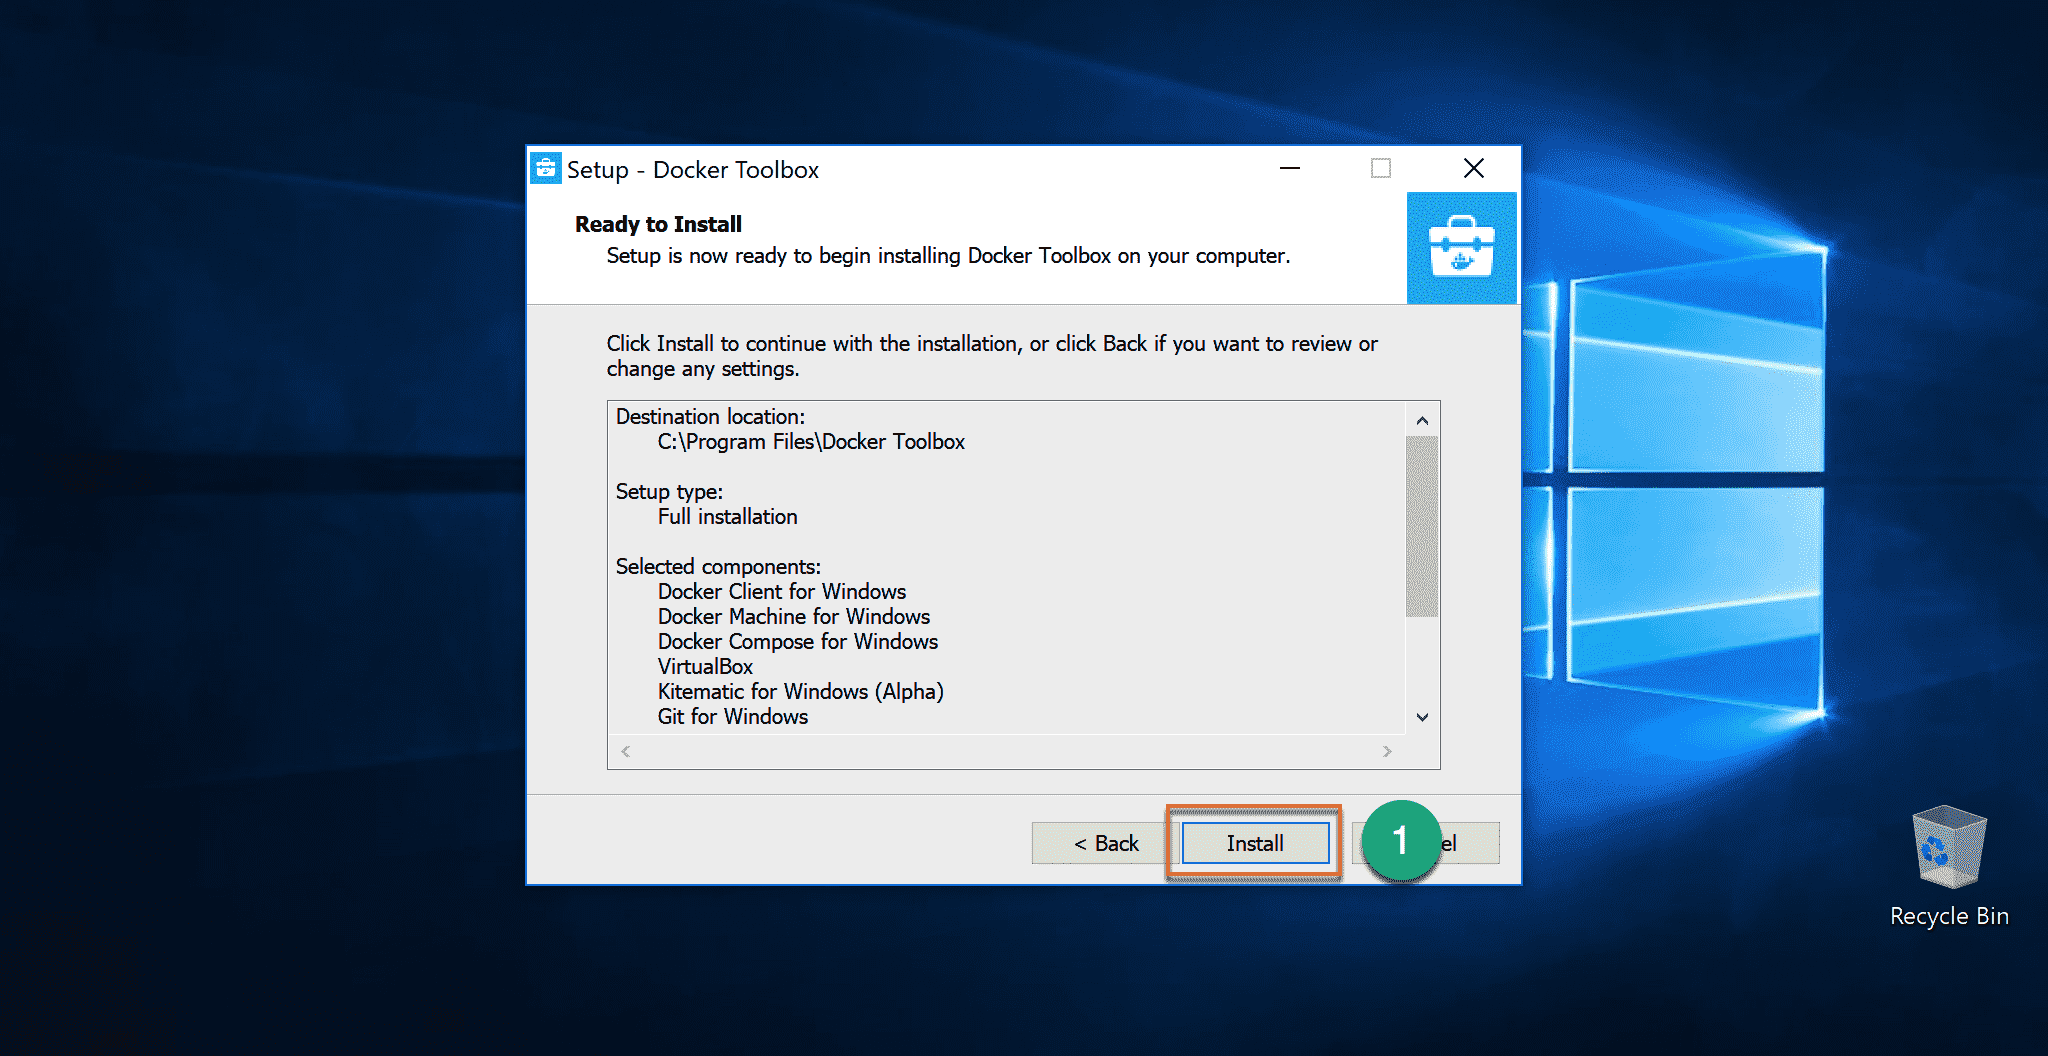2048x1056 pixels.
Task: Click 'Docker Machine for Windows' line
Action: pyautogui.click(x=794, y=617)
